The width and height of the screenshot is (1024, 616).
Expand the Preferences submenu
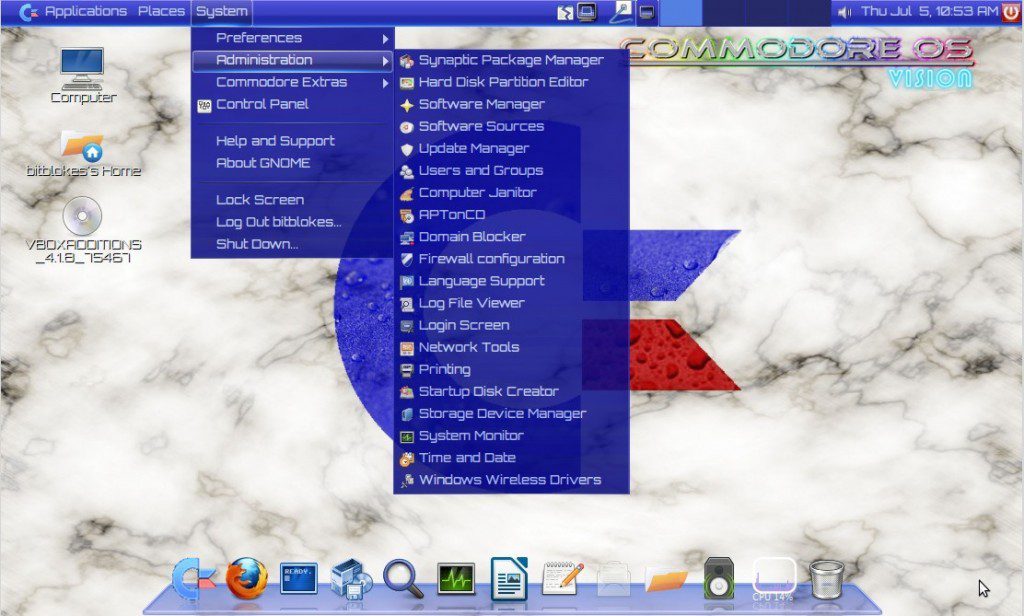[x=259, y=36]
